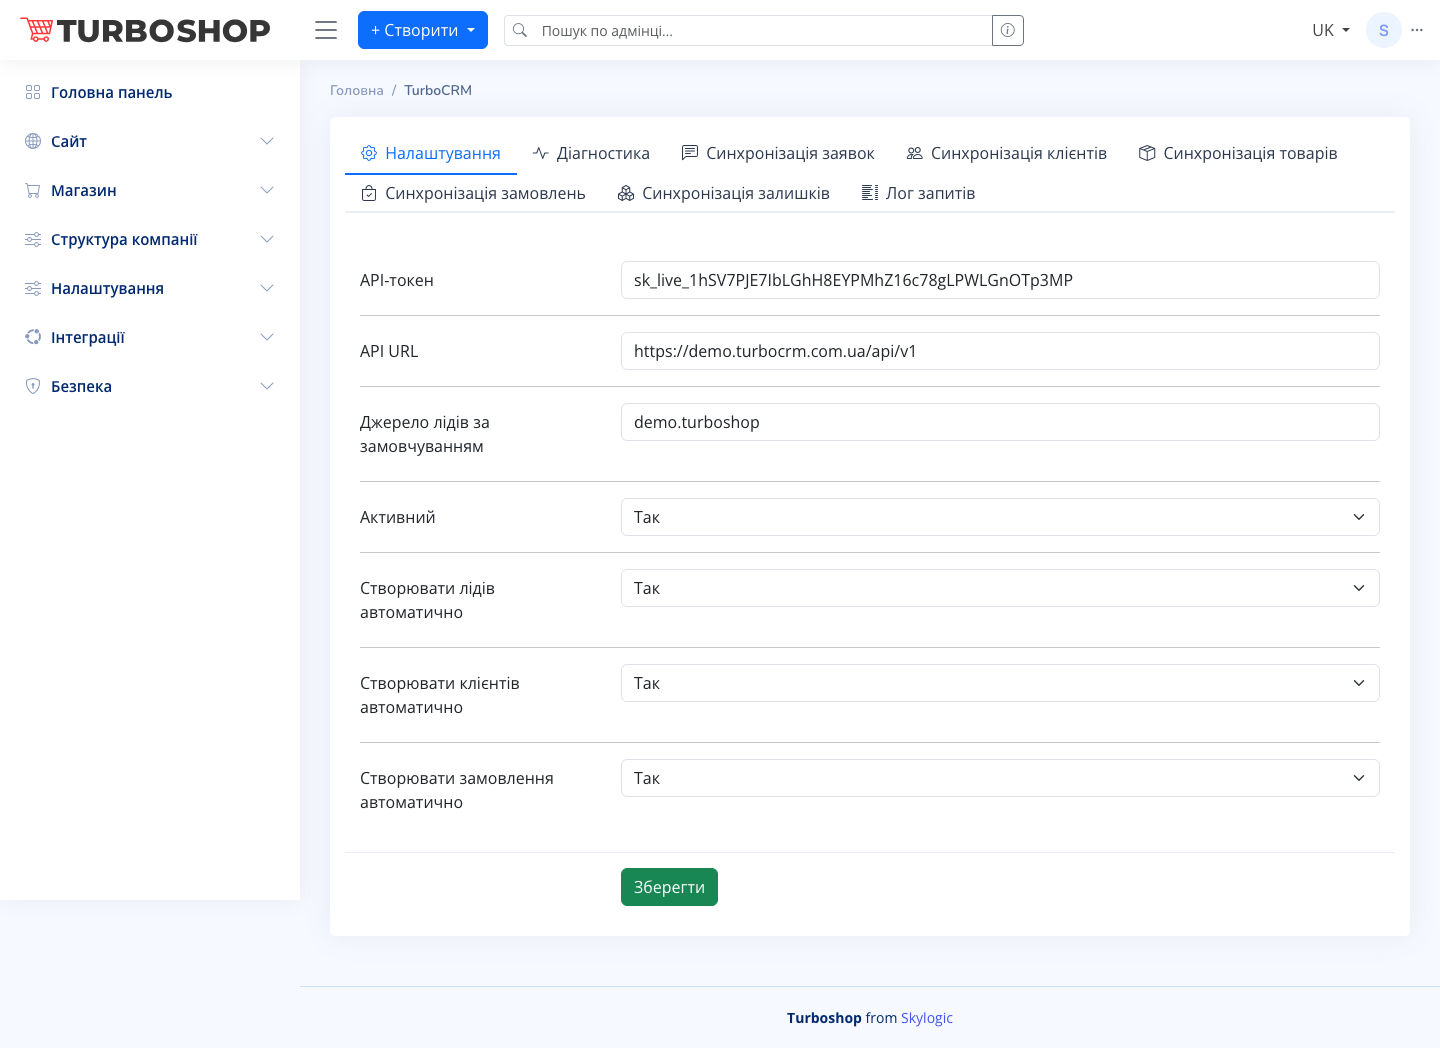Go to Головна breadcrumb link

pyautogui.click(x=357, y=90)
